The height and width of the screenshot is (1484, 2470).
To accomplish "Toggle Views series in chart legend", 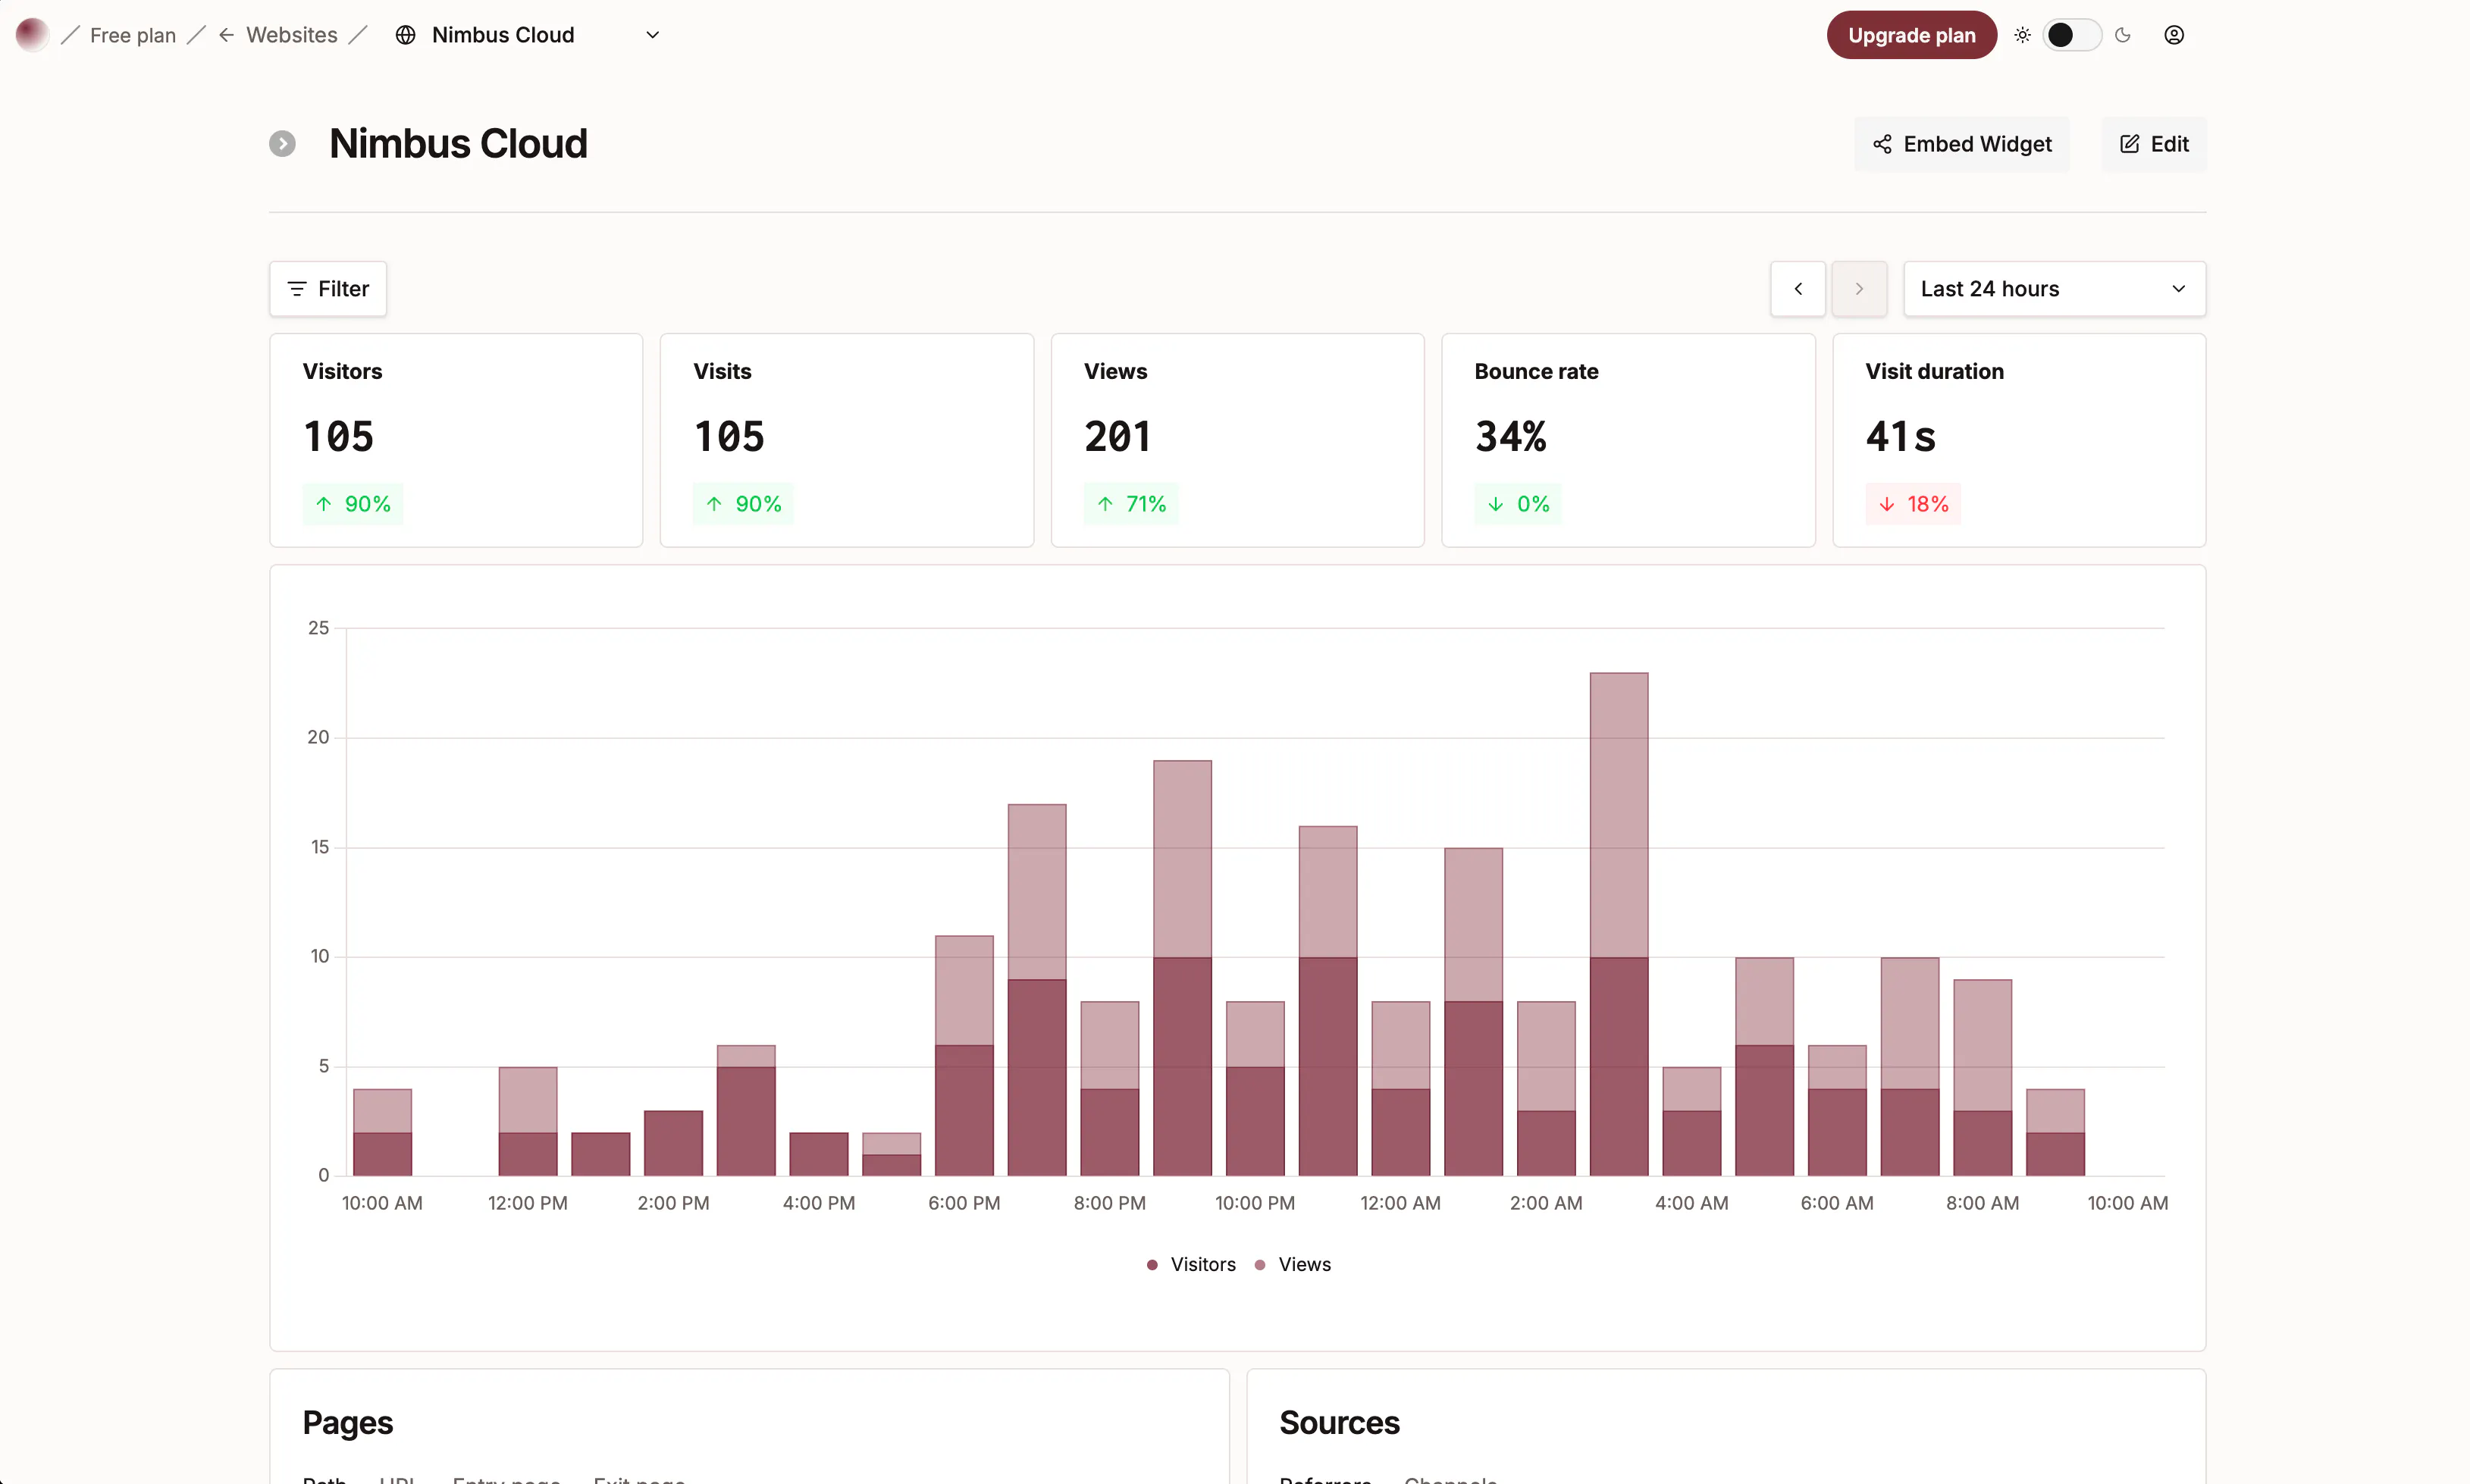I will pyautogui.click(x=1293, y=1265).
